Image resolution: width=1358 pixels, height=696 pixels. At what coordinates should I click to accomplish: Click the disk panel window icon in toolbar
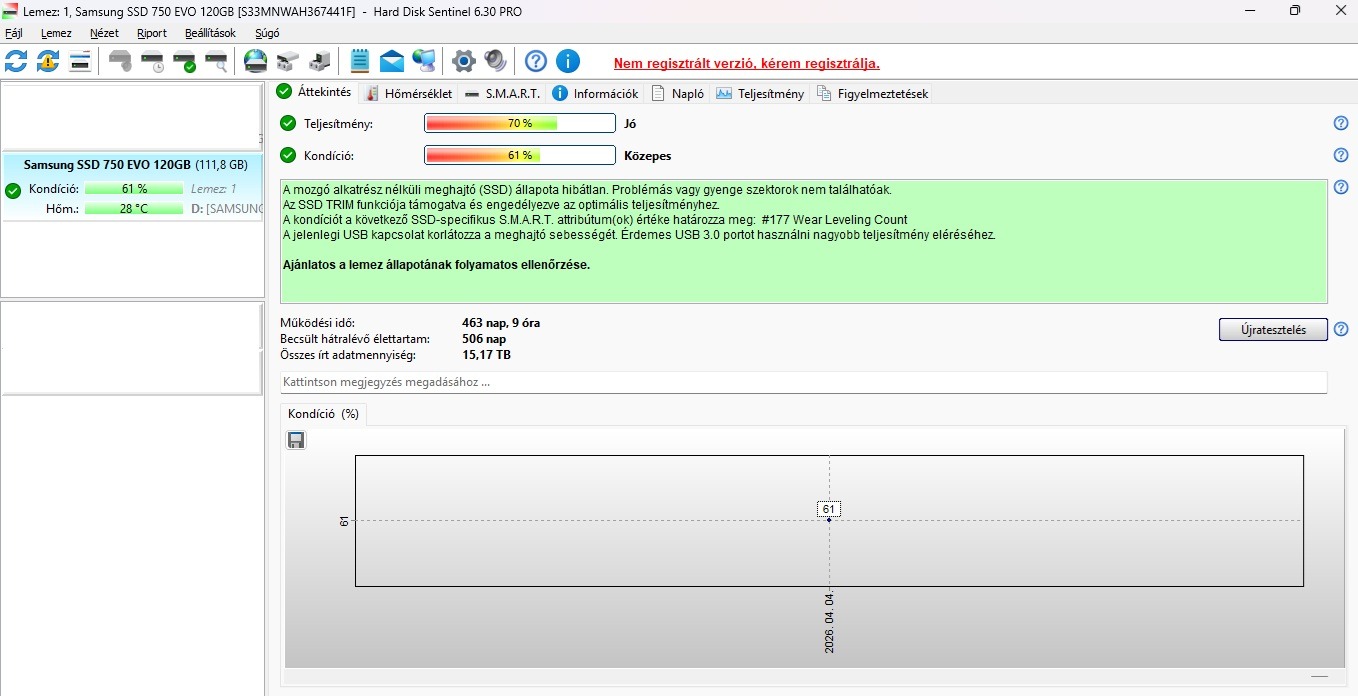pyautogui.click(x=80, y=61)
